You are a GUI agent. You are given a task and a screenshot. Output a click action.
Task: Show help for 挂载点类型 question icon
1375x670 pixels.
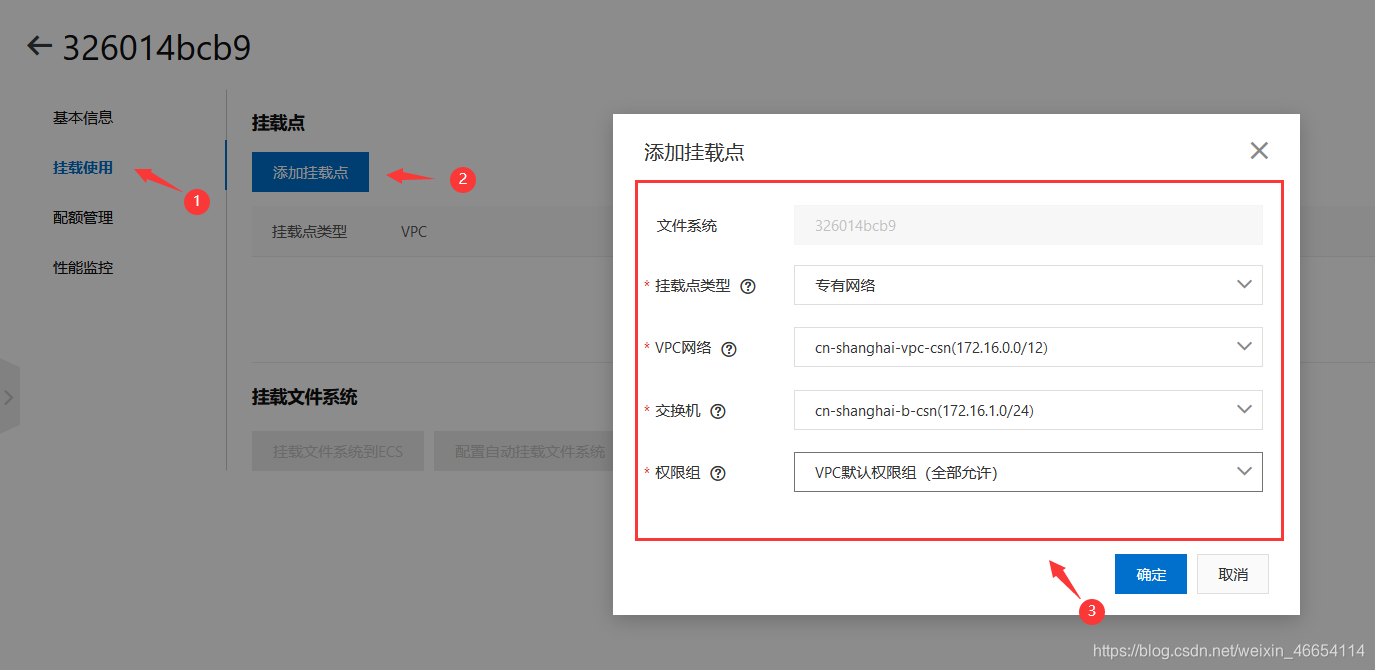point(747,286)
